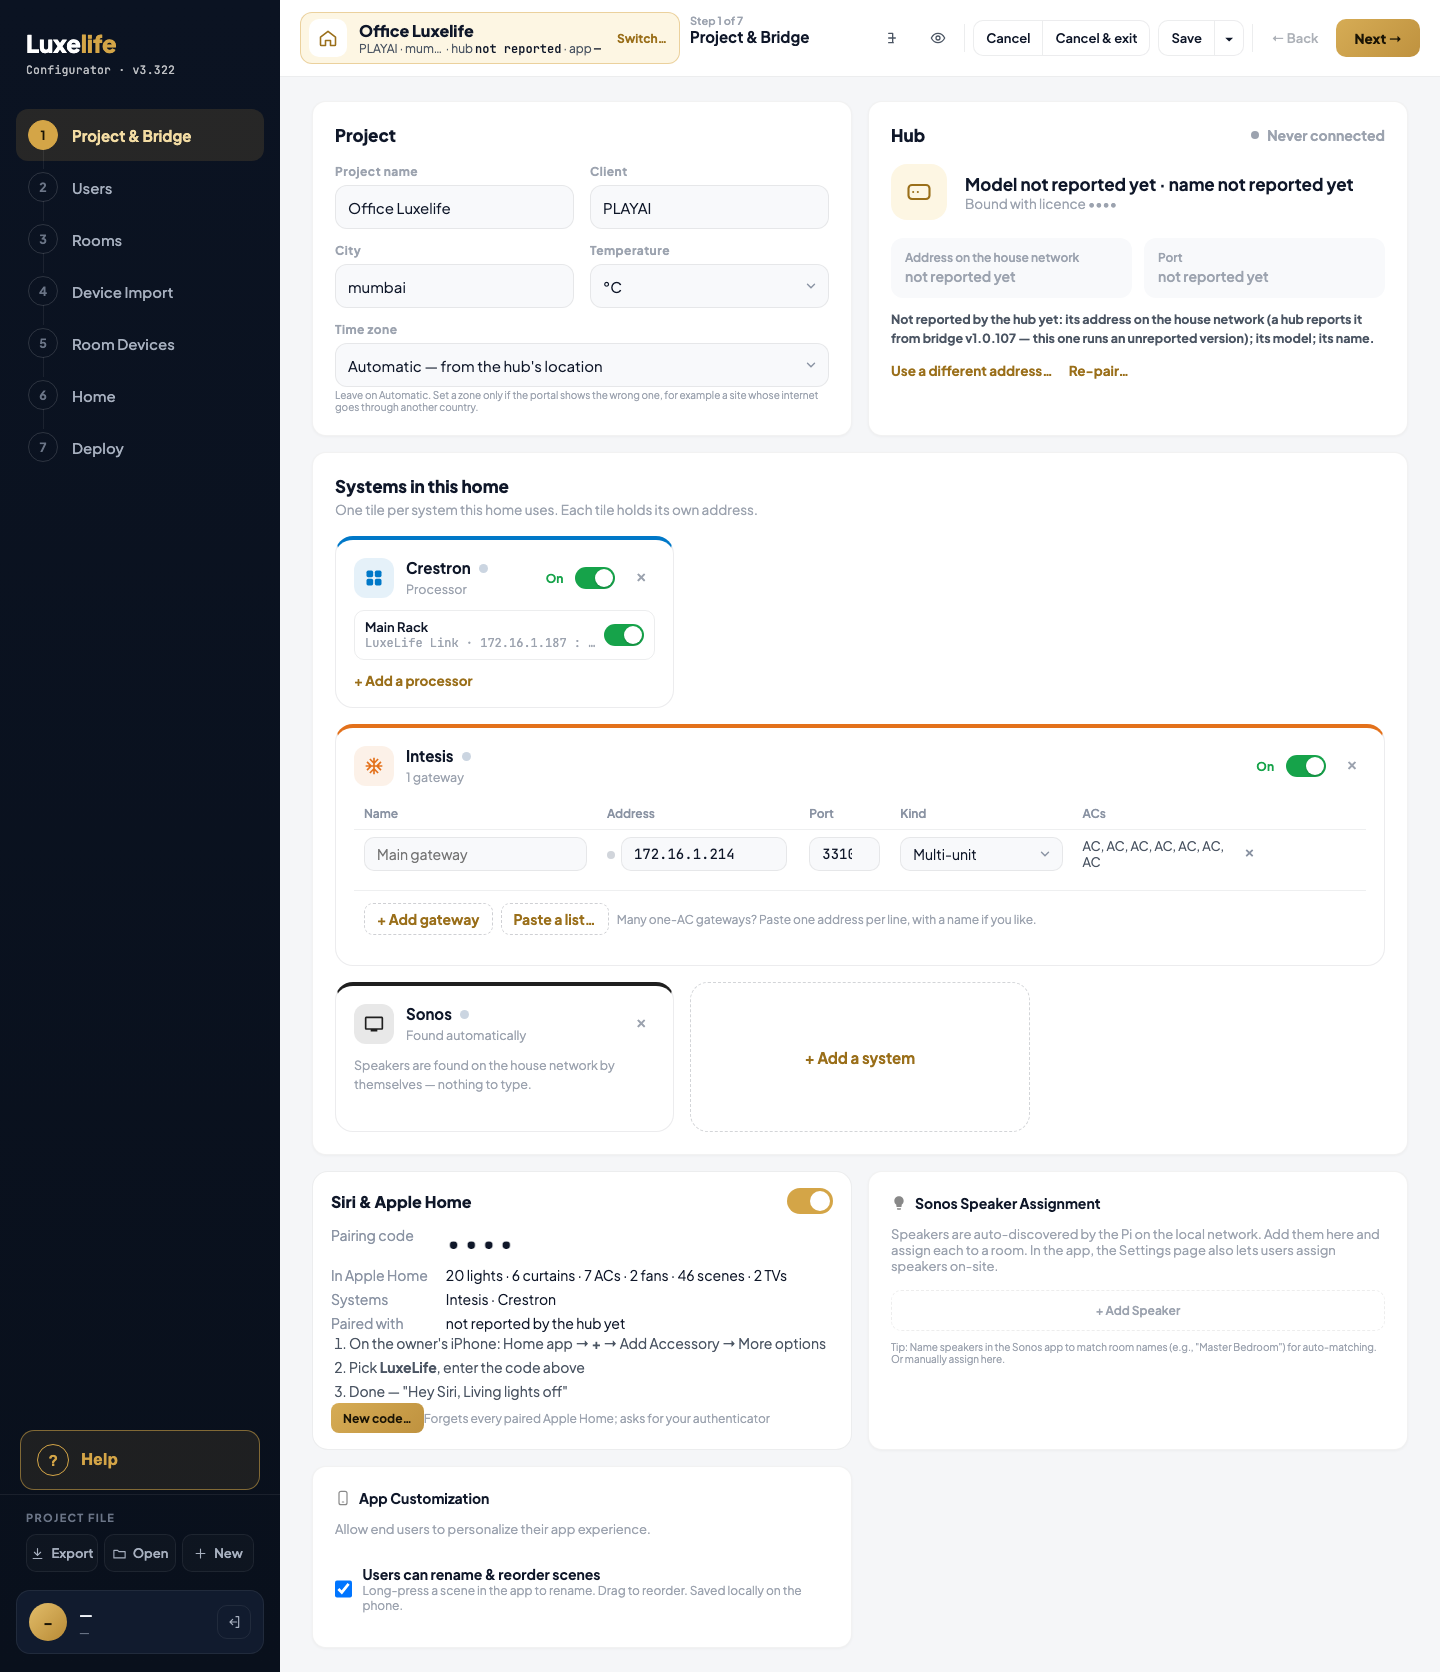Click the Intesis snowflake icon
The image size is (1440, 1672).
click(x=374, y=766)
